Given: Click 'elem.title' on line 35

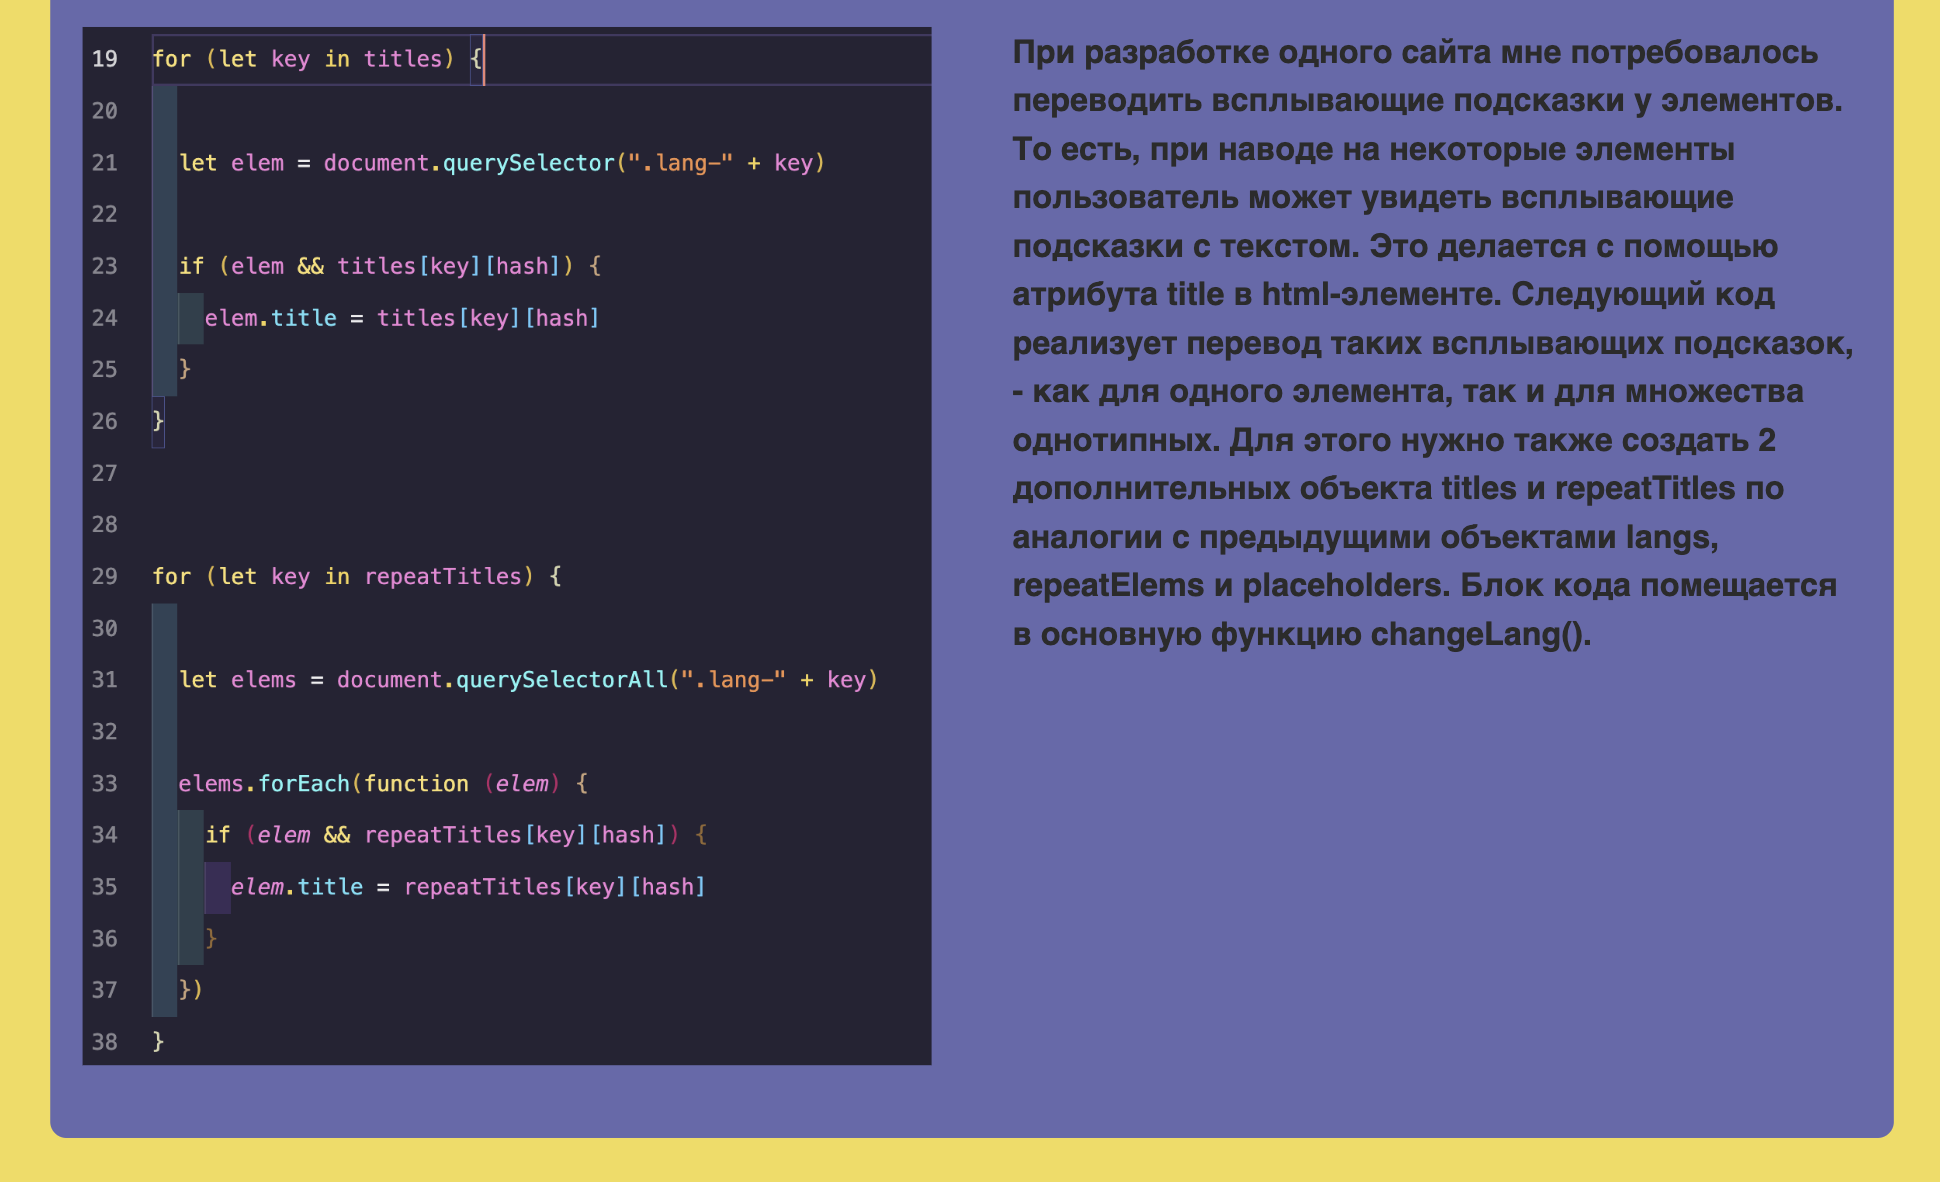Looking at the screenshot, I should coord(297,887).
